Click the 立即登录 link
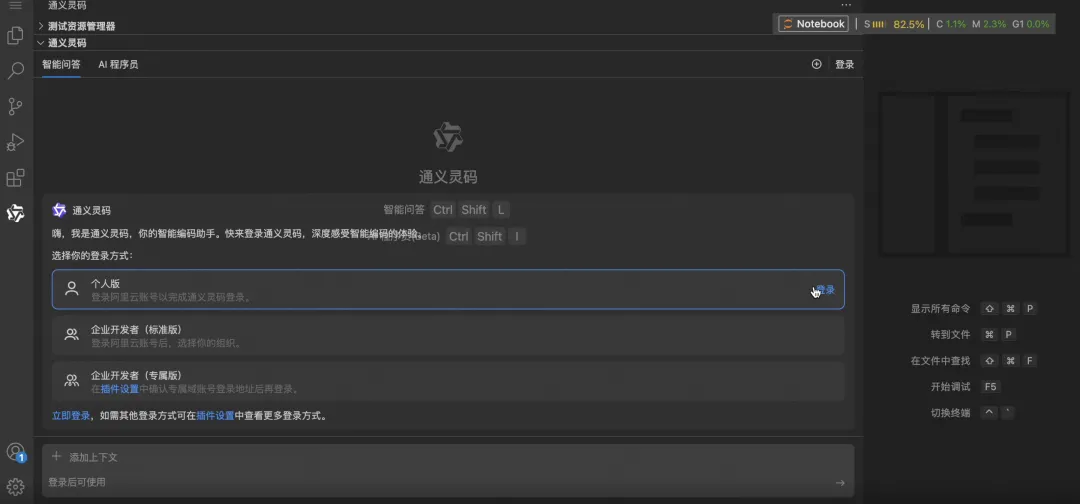This screenshot has width=1080, height=504. point(71,416)
